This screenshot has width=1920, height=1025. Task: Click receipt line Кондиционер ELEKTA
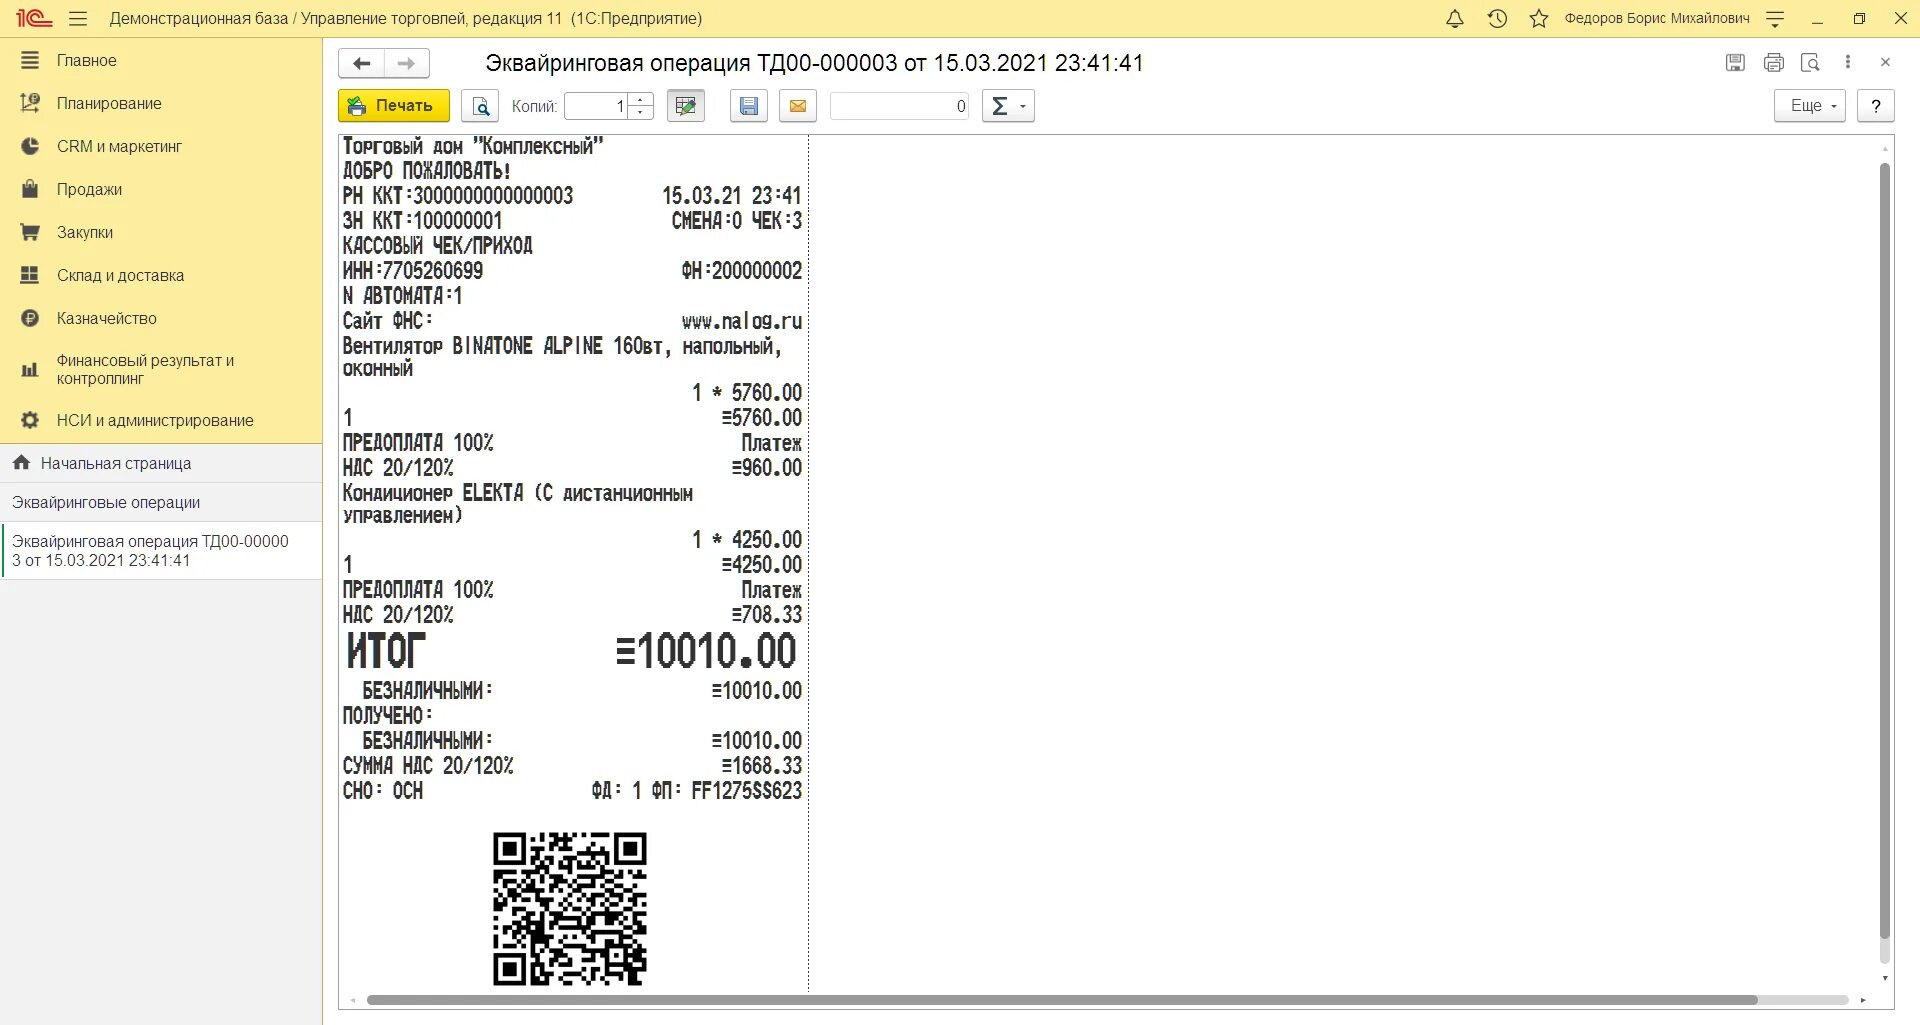[x=518, y=504]
